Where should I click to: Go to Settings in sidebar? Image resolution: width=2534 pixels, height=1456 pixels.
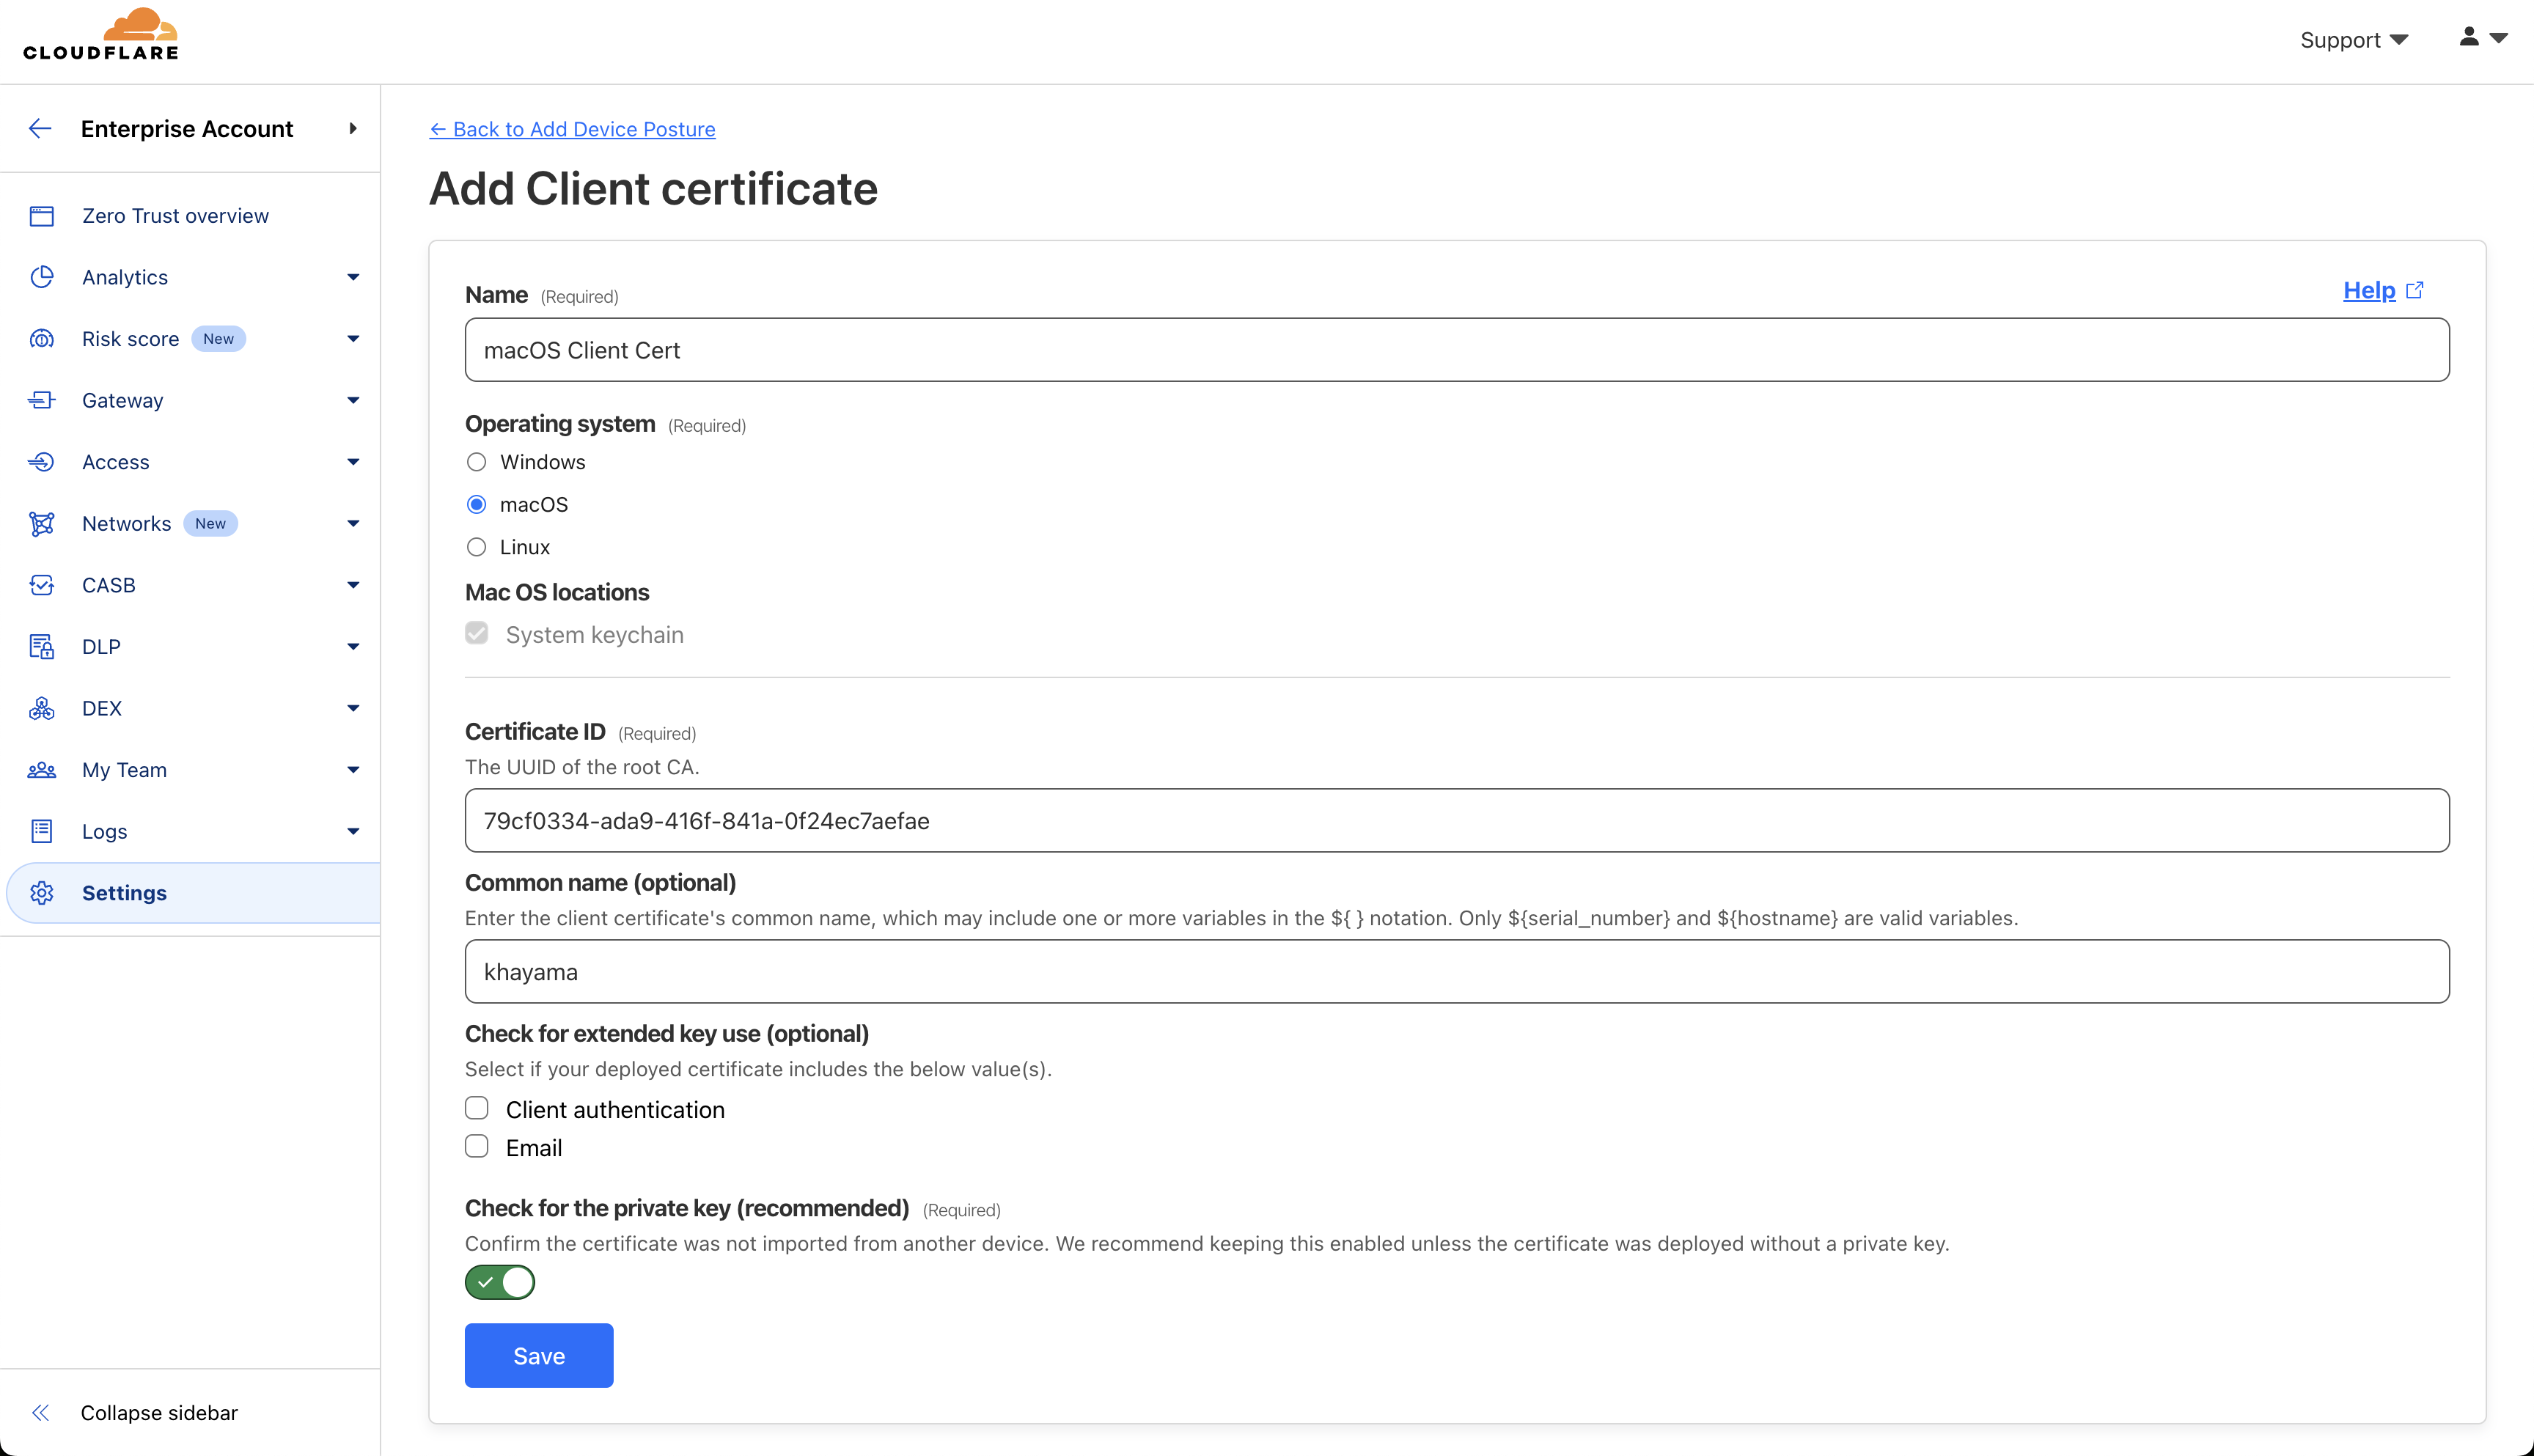coord(124,893)
